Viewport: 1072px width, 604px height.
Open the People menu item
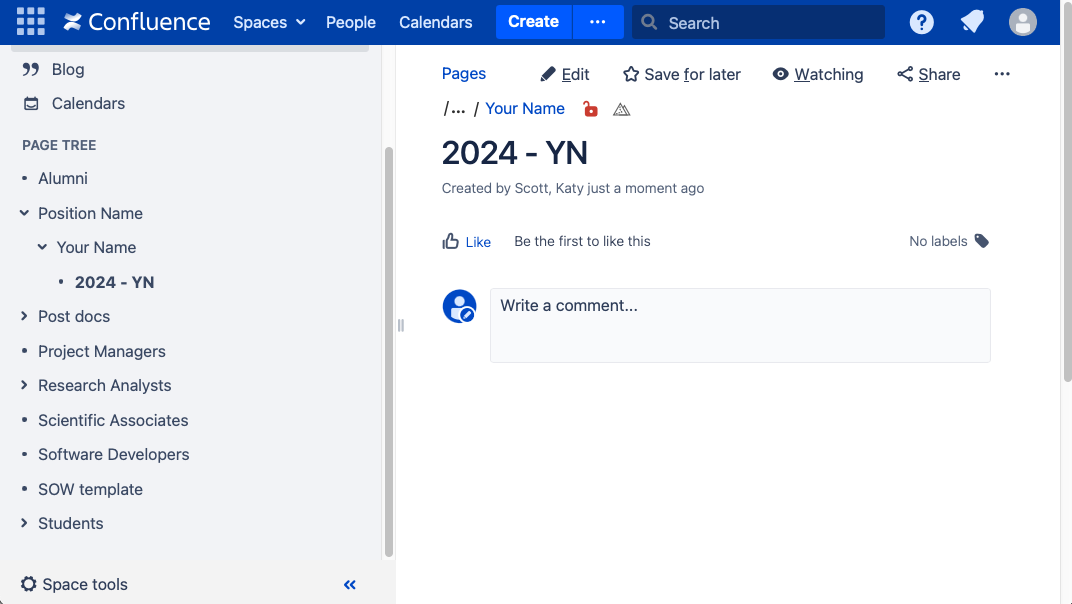(351, 22)
